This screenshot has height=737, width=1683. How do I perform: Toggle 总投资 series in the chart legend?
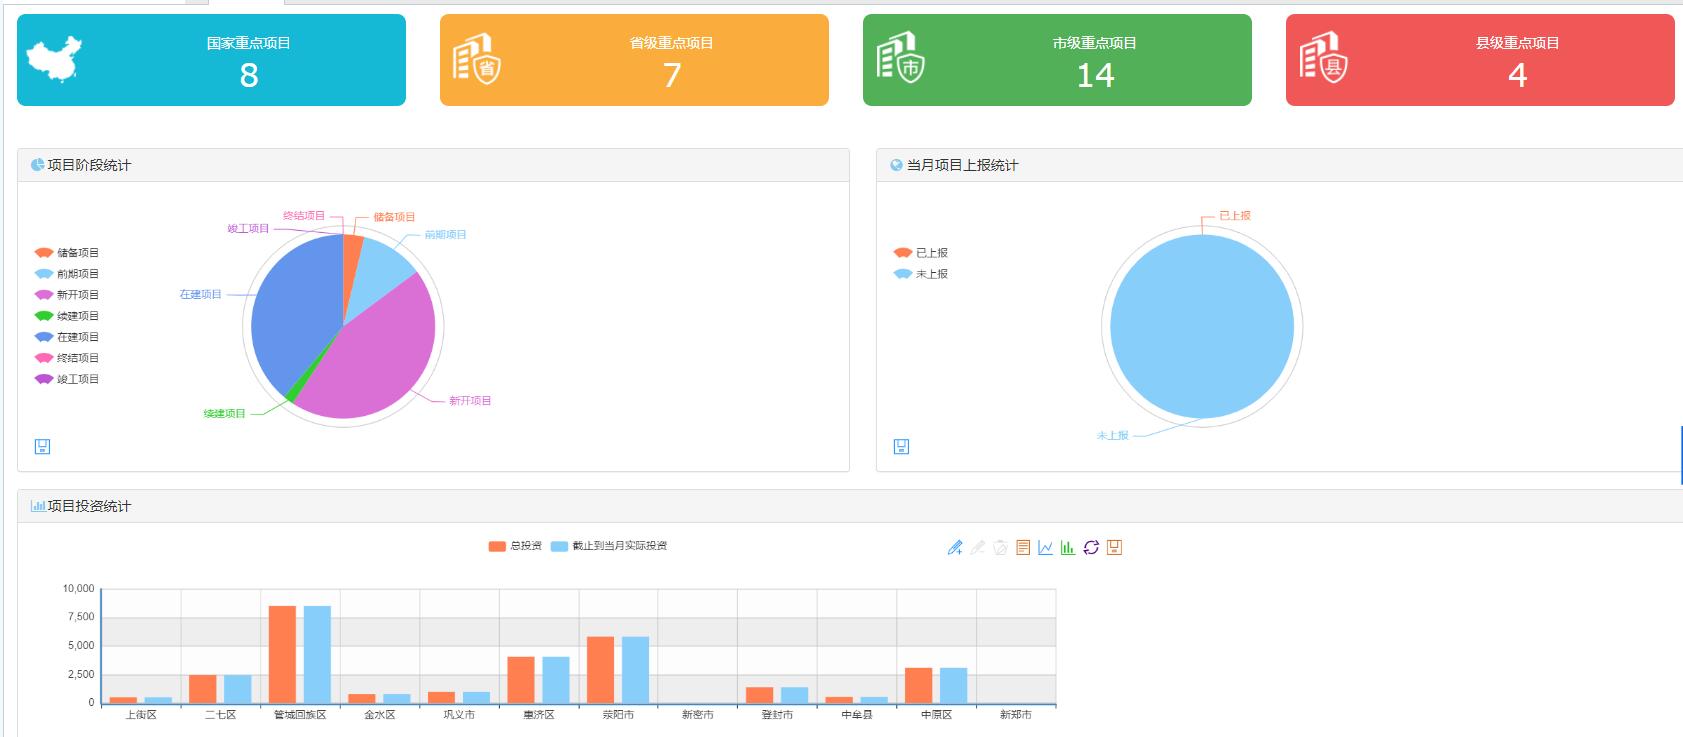[x=515, y=546]
